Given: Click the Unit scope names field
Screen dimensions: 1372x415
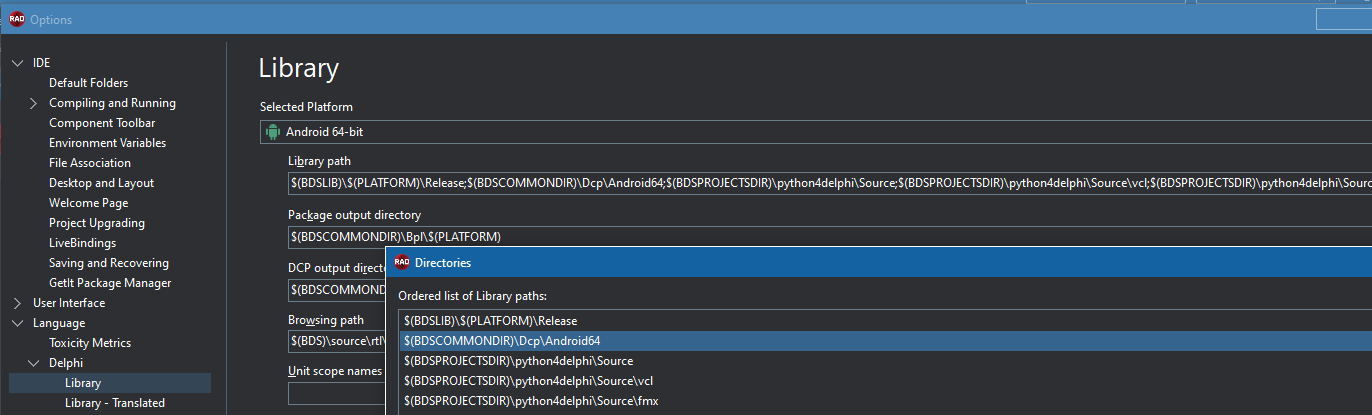Looking at the screenshot, I should [337, 393].
